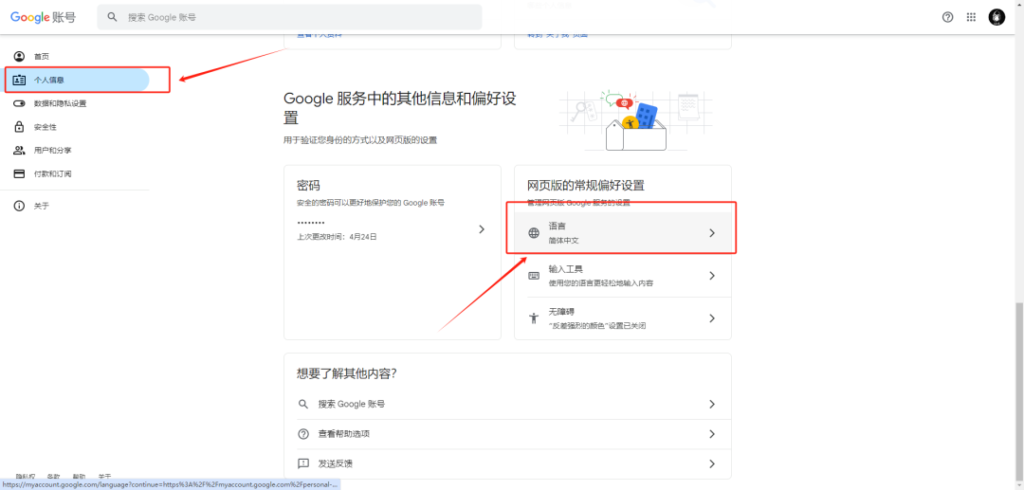1024x490 pixels.
Task: Click the 付款和订阅 credit card icon
Action: pyautogui.click(x=19, y=174)
